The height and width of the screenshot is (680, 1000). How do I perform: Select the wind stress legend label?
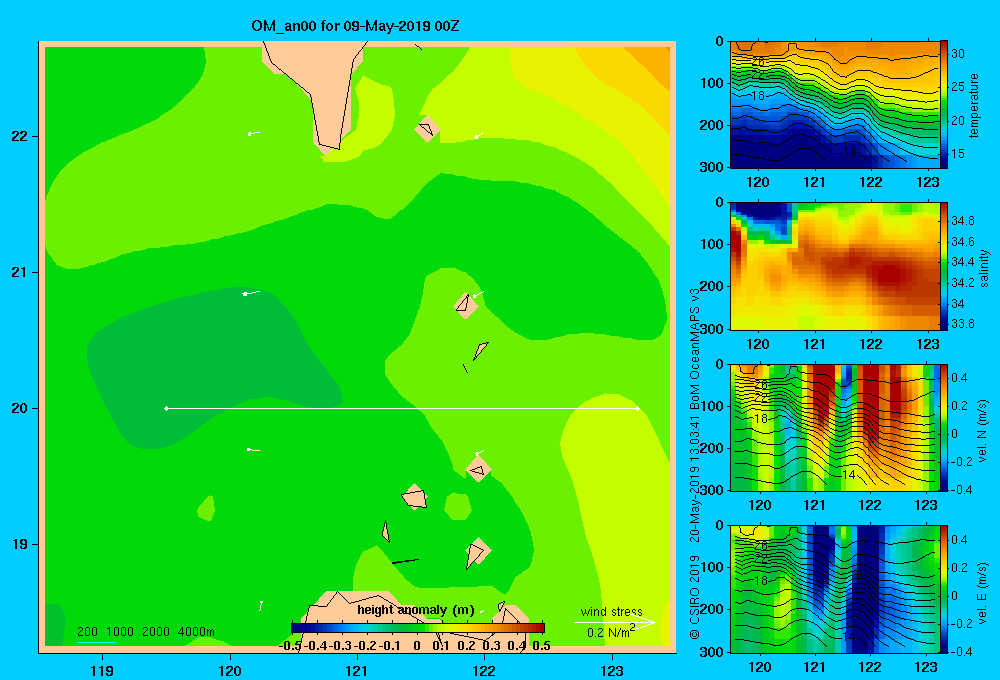tap(611, 611)
